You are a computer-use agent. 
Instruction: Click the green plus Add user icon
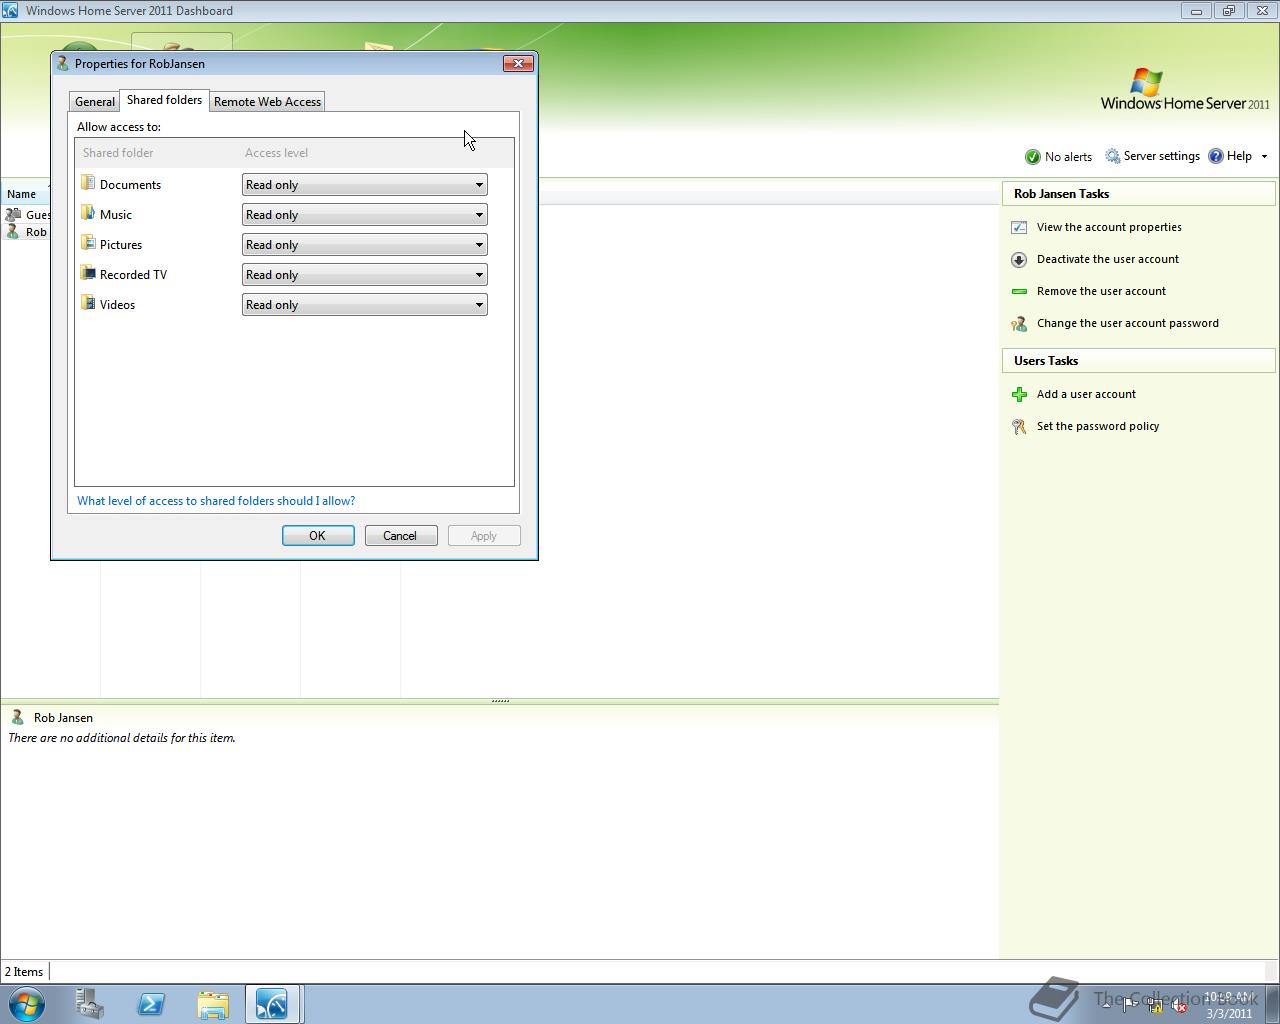point(1019,394)
